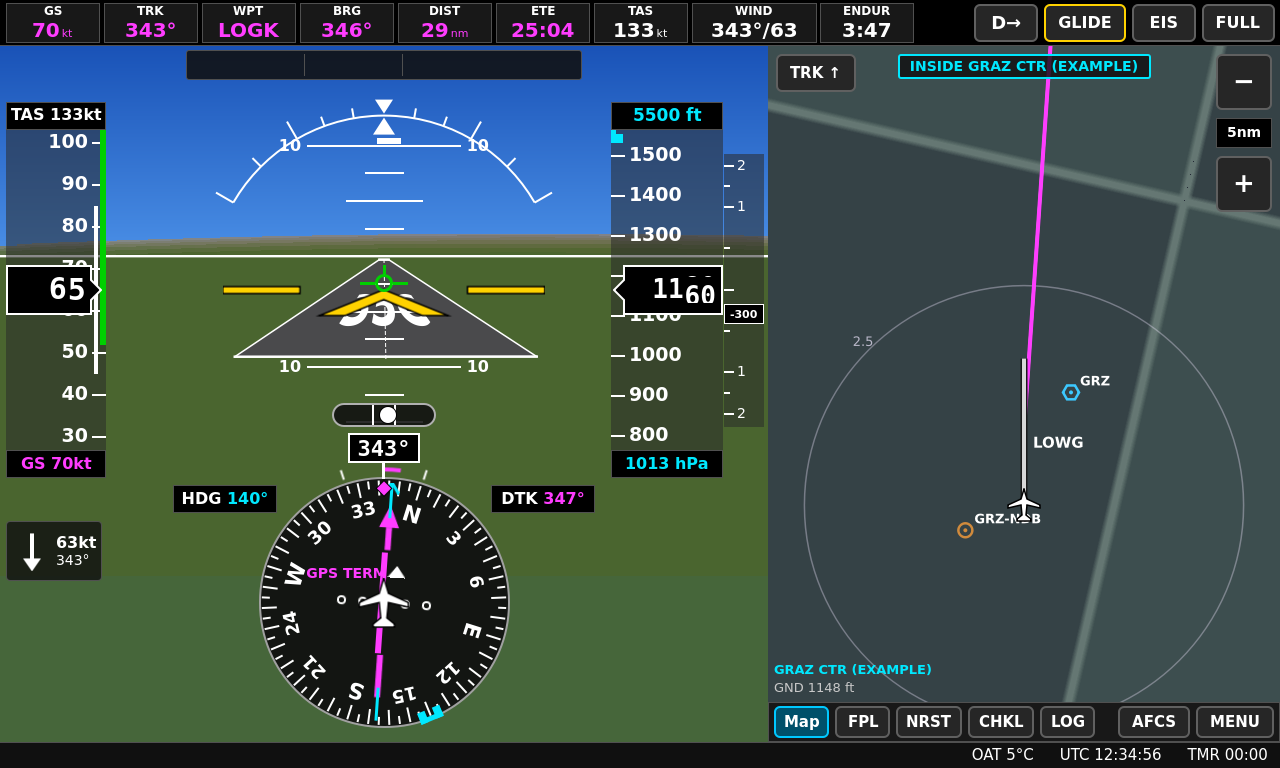This screenshot has width=1280, height=768.
Task: Open the NRST nearest tab
Action: (x=929, y=722)
